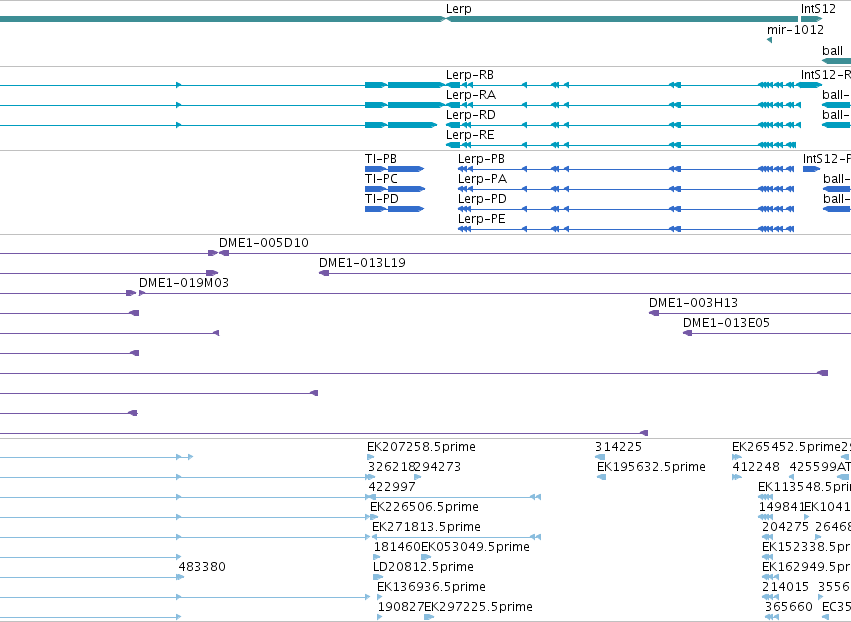The height and width of the screenshot is (622, 851).
Task: Click the Tl-PC protein feature label
Action: click(381, 179)
